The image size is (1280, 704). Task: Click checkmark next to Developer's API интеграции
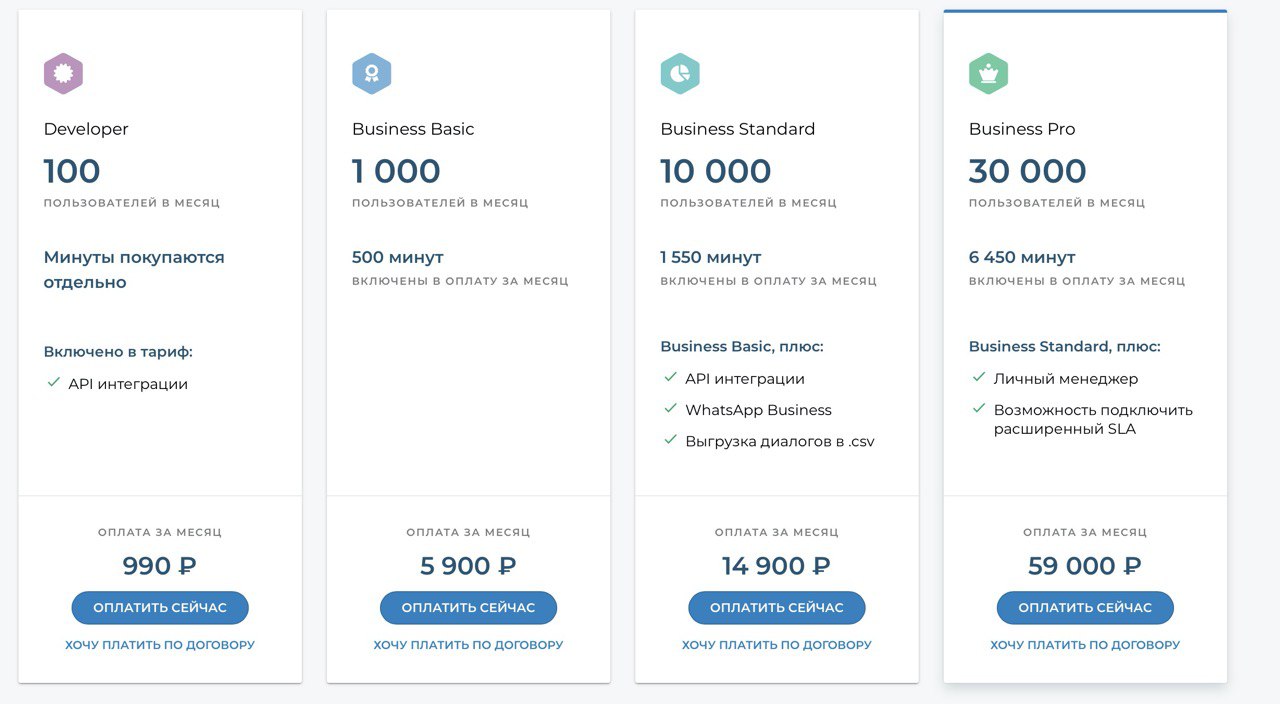[54, 382]
